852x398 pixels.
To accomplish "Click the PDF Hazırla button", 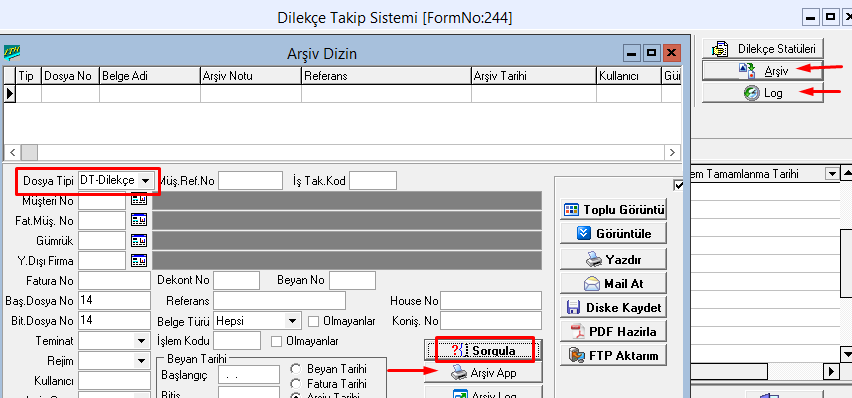I will pyautogui.click(x=613, y=331).
